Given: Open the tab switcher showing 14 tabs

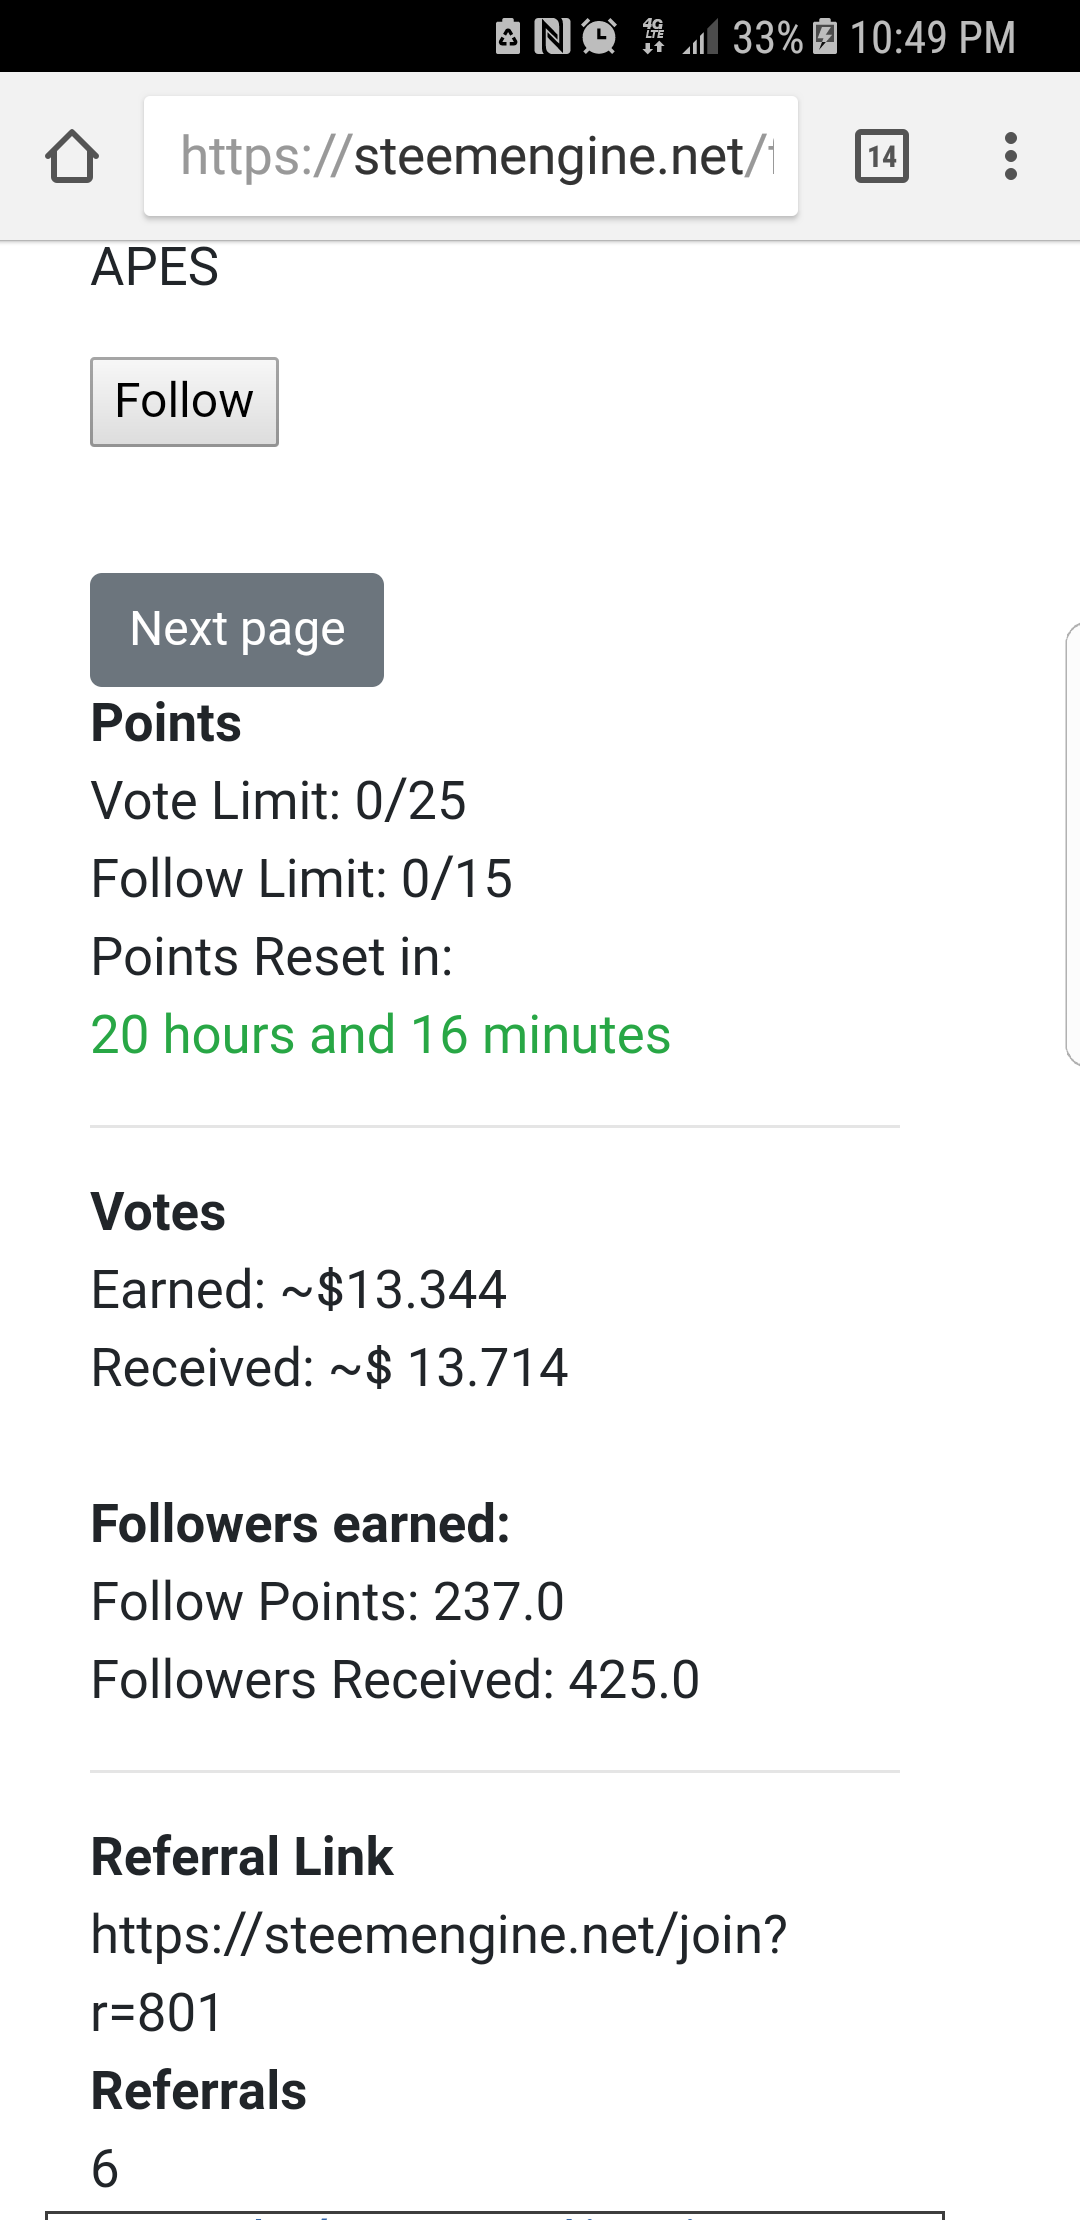Looking at the screenshot, I should (881, 157).
